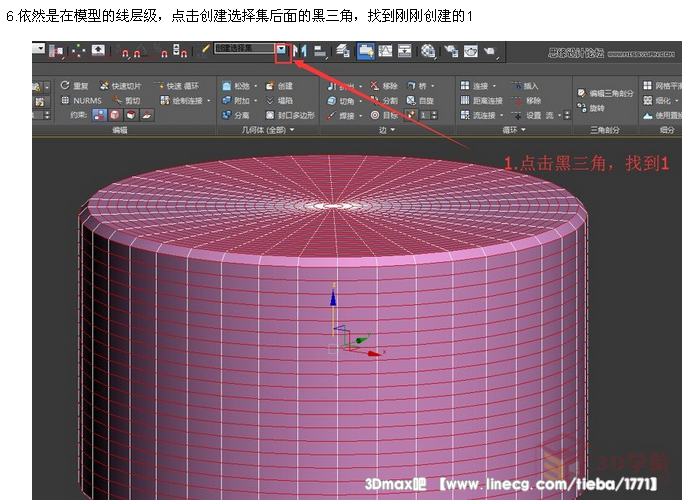Click the Mirror tool icon
686x501 pixels.
tap(300, 51)
